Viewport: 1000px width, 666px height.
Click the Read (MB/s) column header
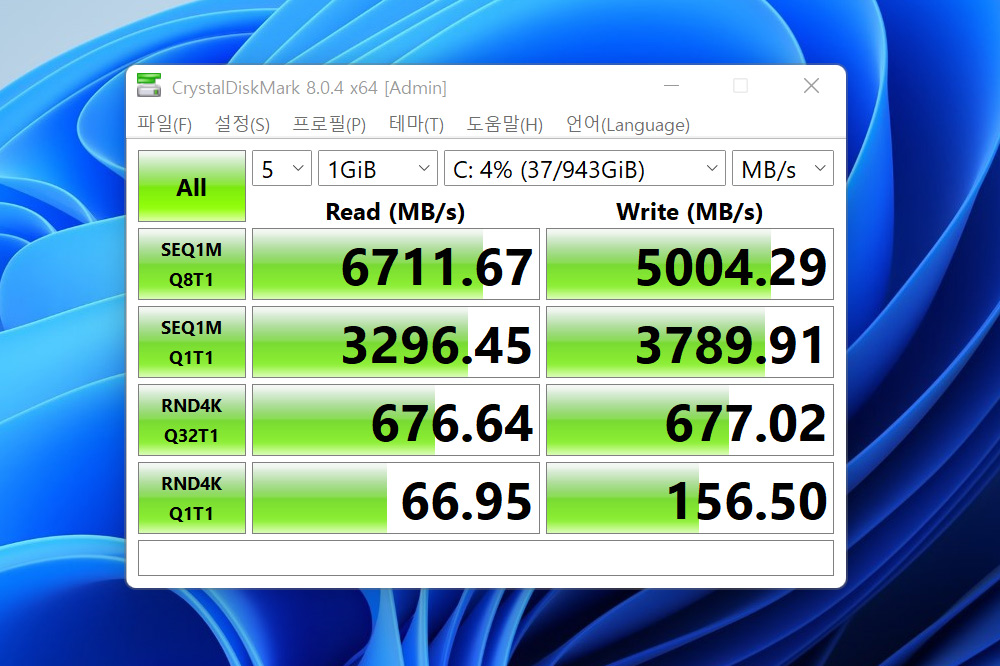point(395,212)
